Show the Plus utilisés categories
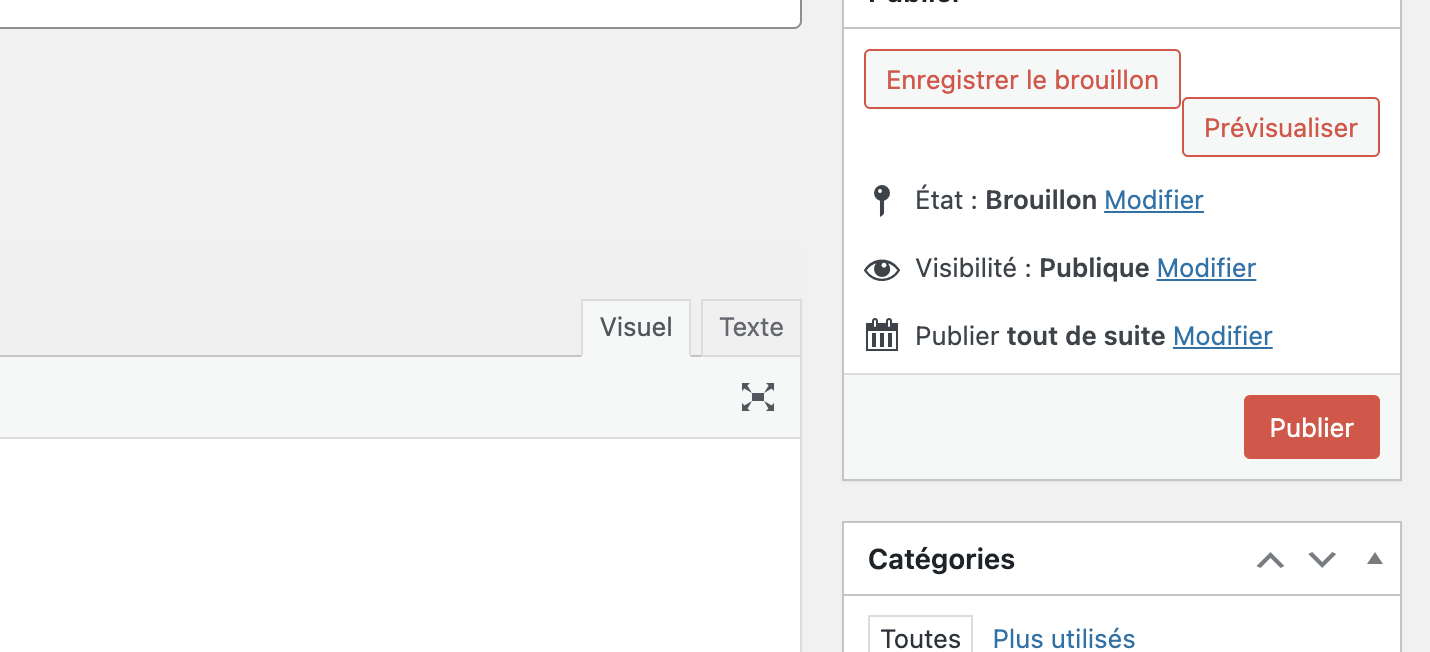 pos(1064,638)
